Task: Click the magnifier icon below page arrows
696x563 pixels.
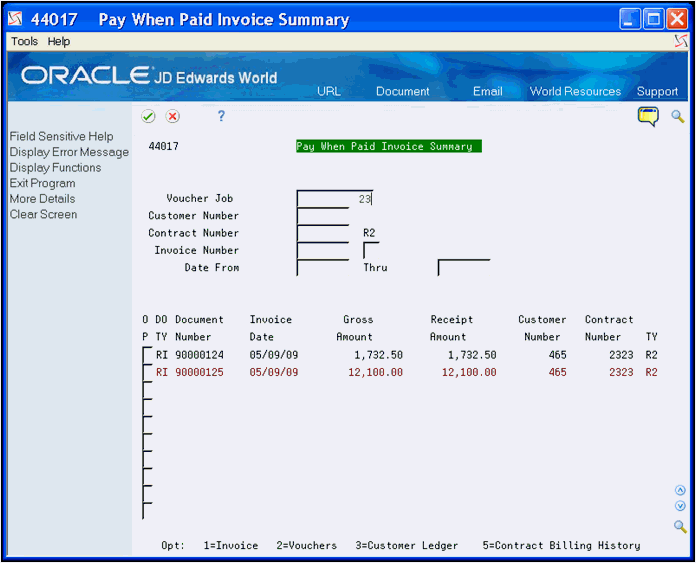Action: [680, 527]
